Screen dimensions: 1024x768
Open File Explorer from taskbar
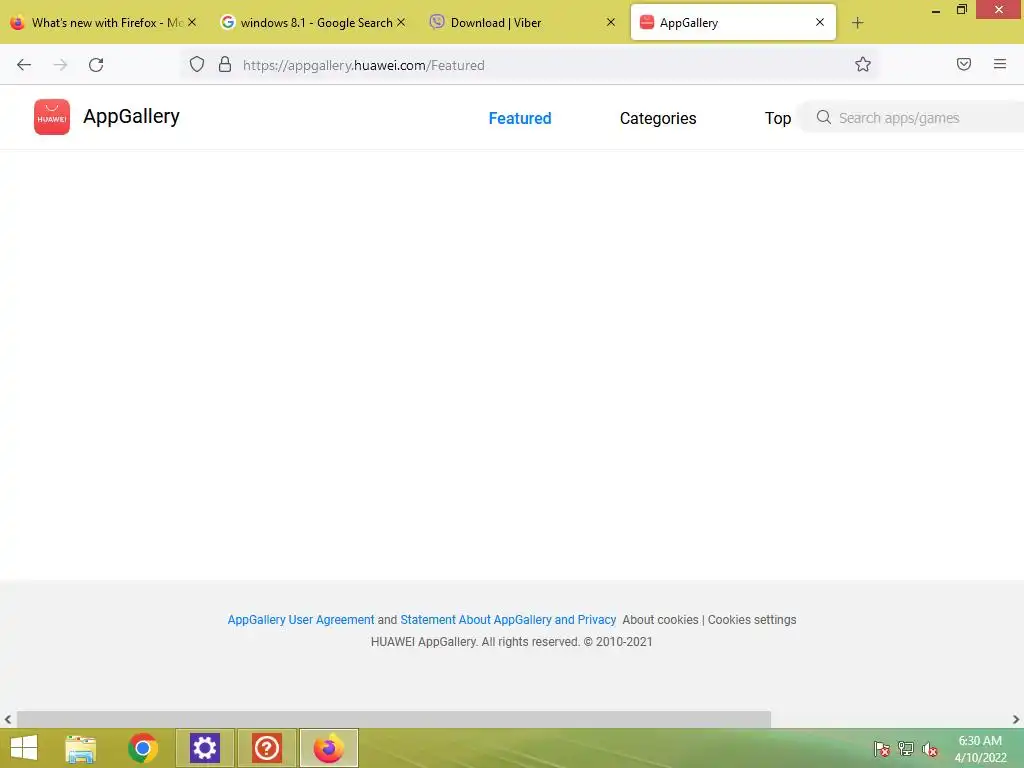click(80, 748)
